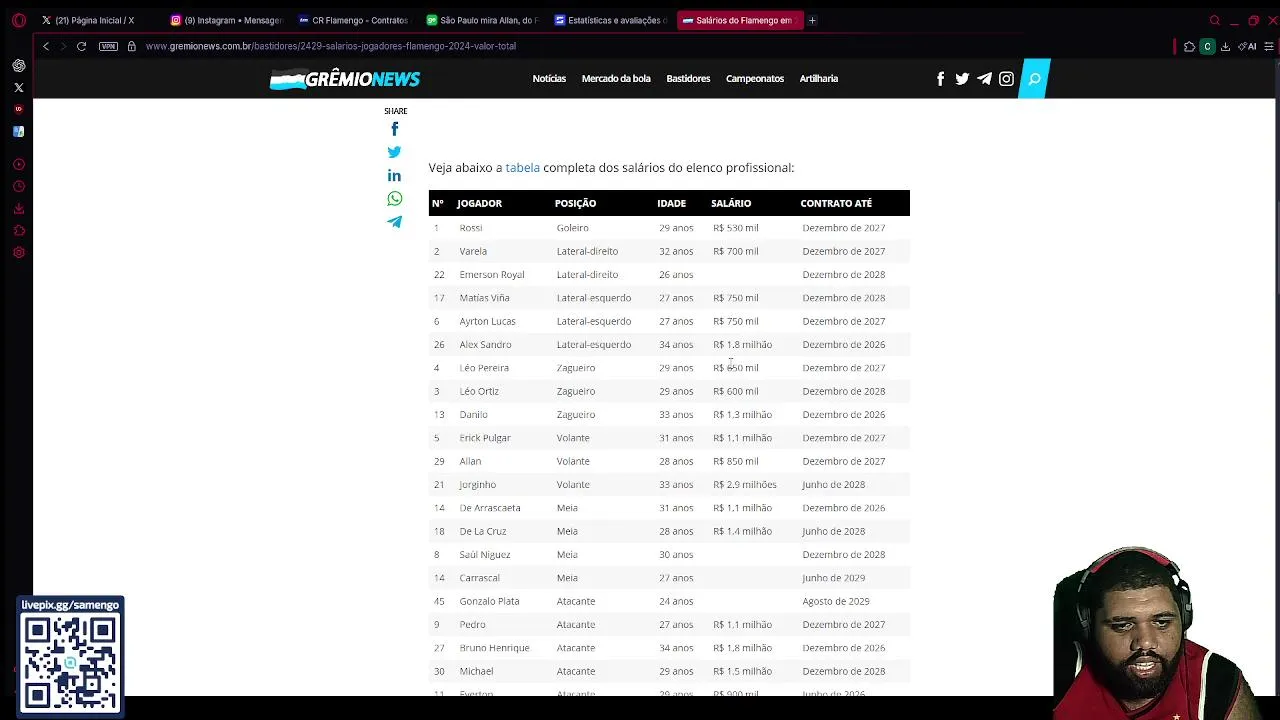
Task: Go back to the previous page
Action: point(45,46)
